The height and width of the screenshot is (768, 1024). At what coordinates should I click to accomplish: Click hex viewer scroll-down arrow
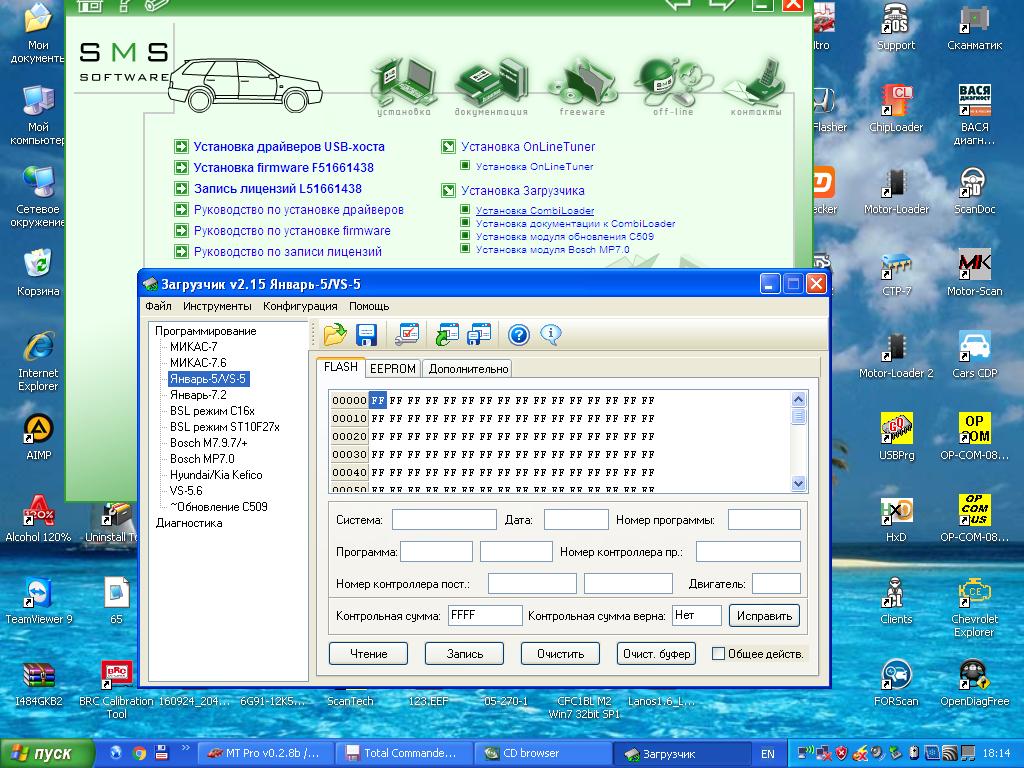click(798, 483)
